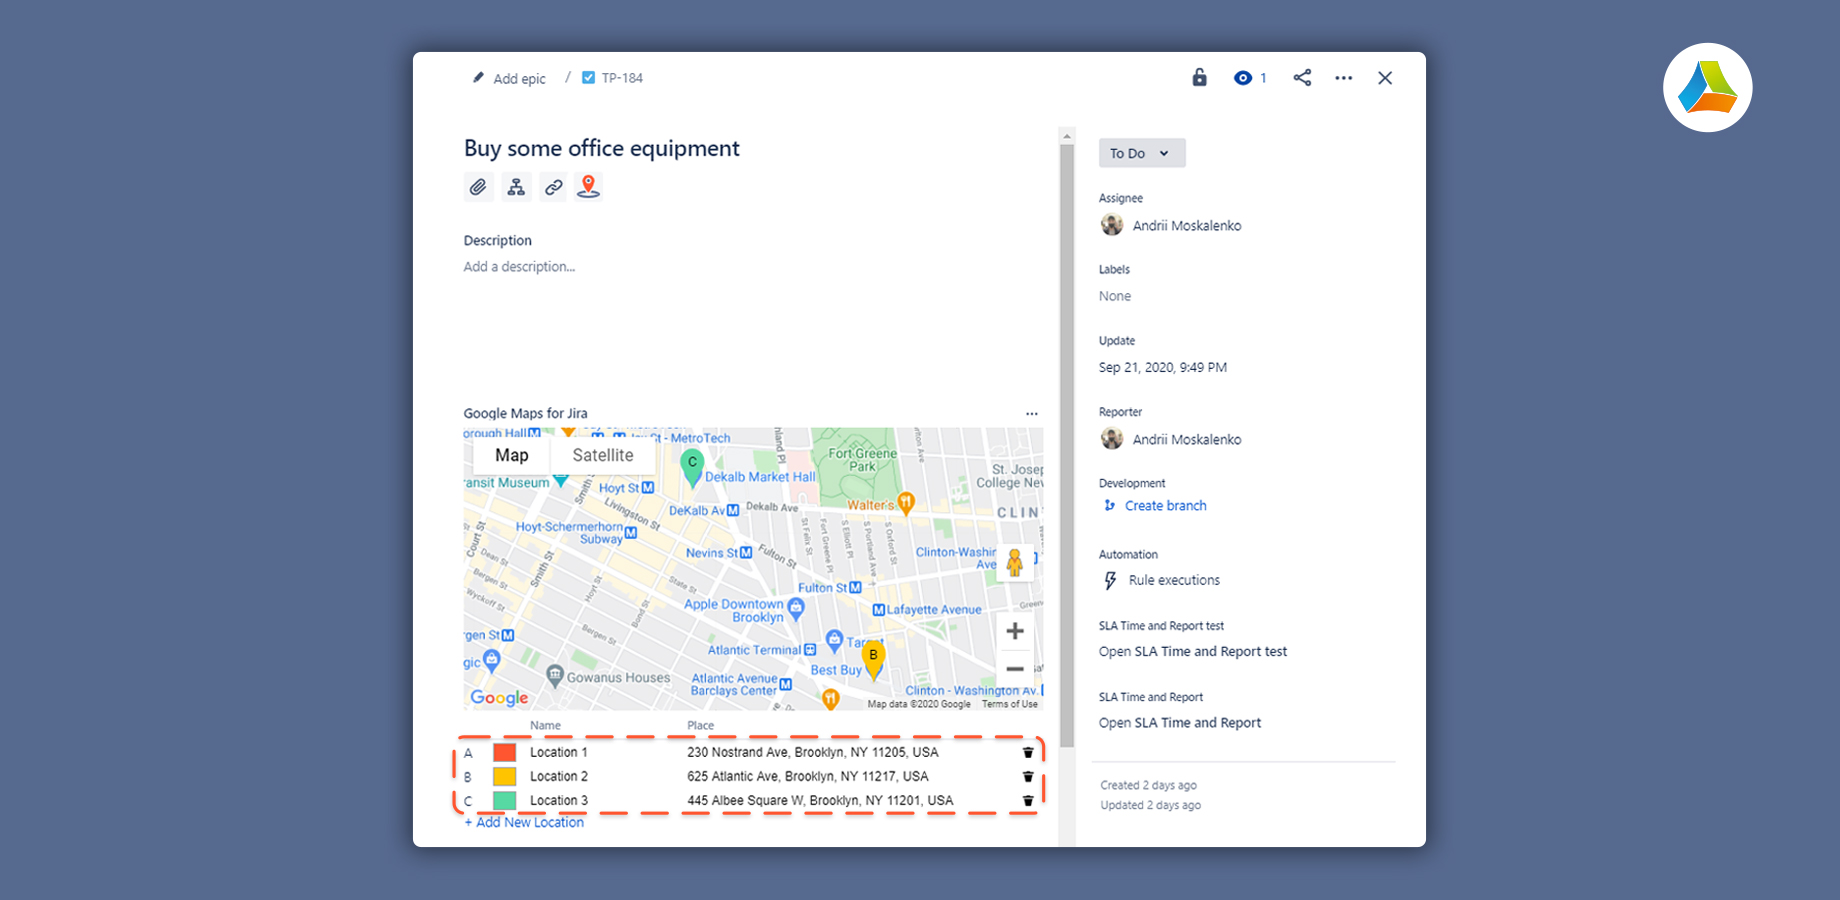
Task: Open Rule executions
Action: point(1174,580)
